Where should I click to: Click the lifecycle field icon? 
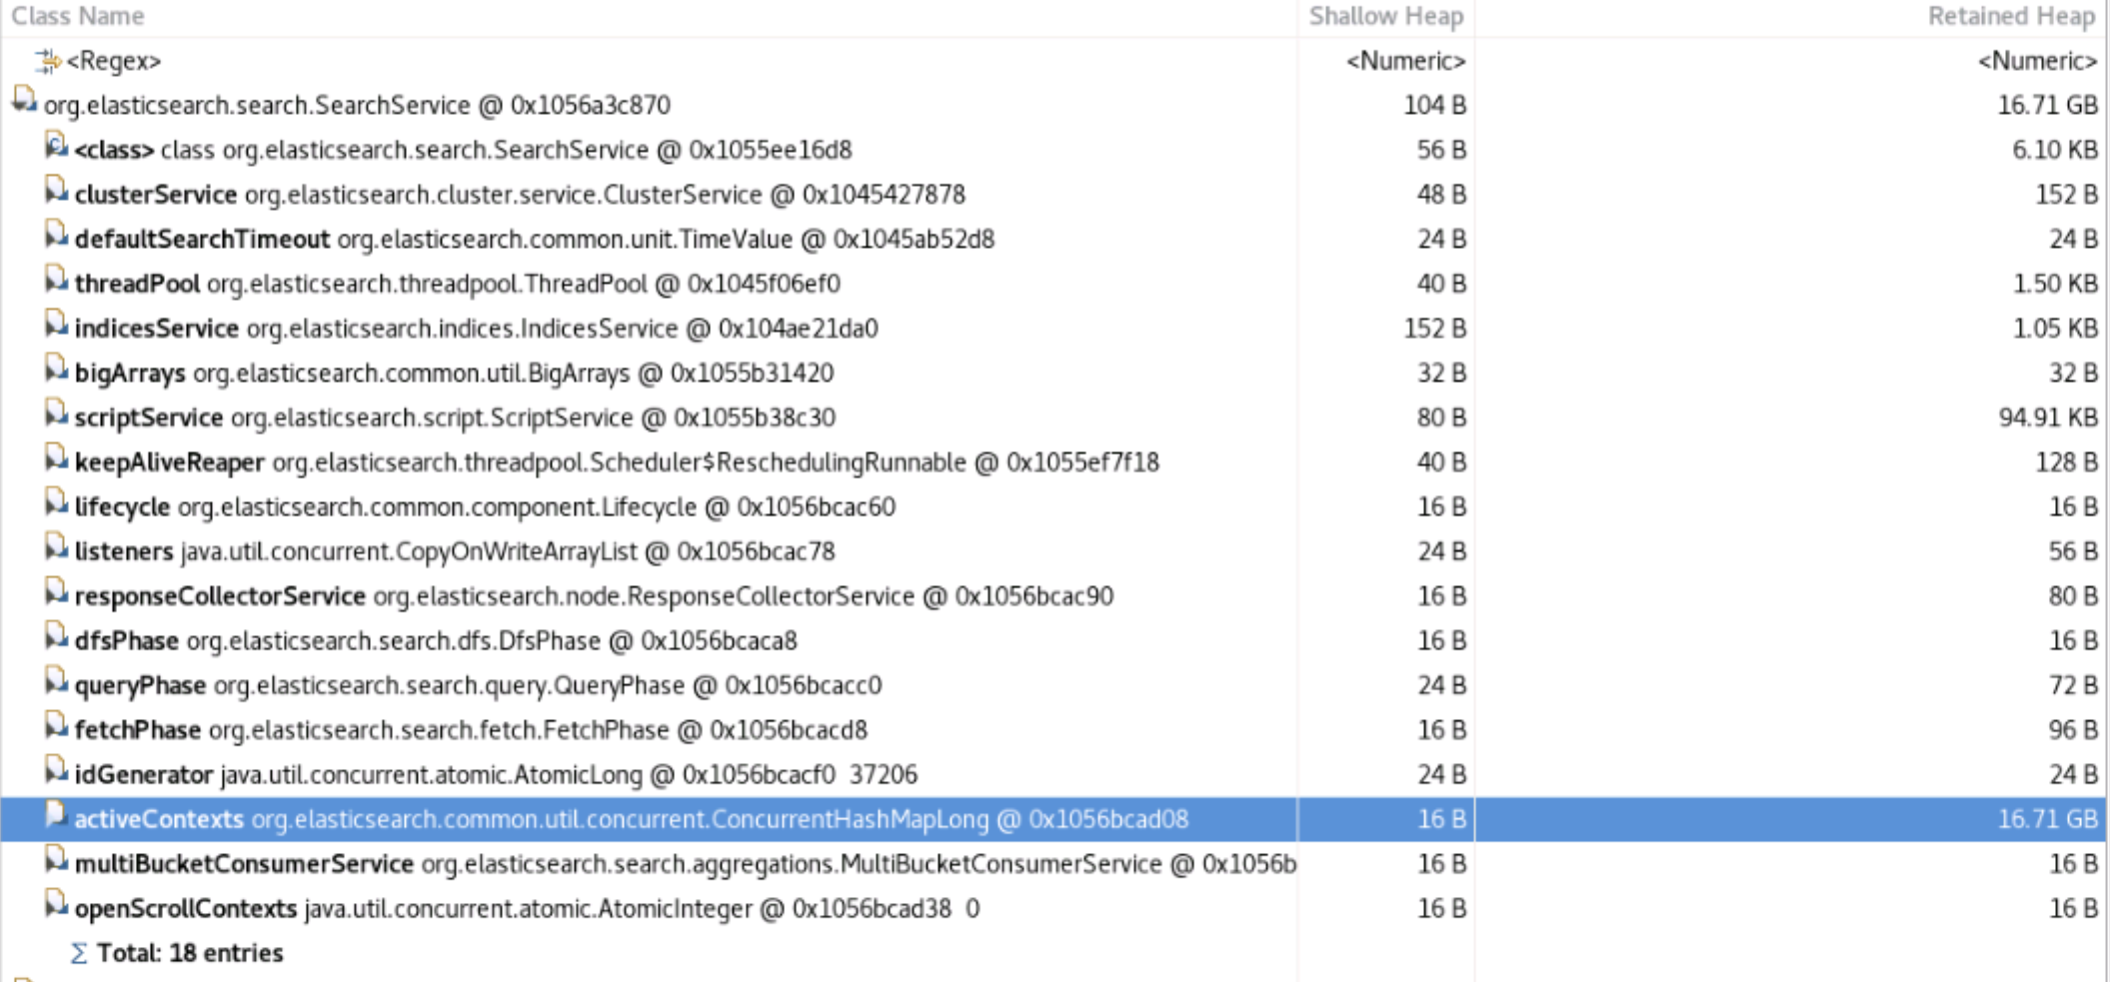(56, 503)
